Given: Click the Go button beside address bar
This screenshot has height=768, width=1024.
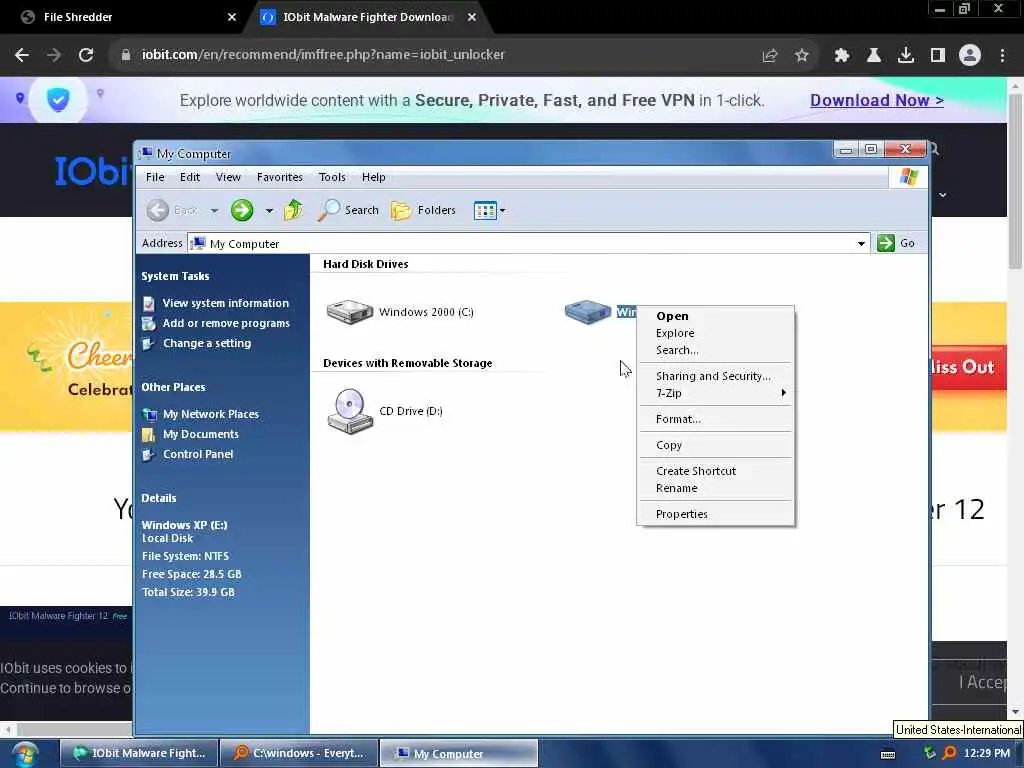Looking at the screenshot, I should click(x=896, y=243).
